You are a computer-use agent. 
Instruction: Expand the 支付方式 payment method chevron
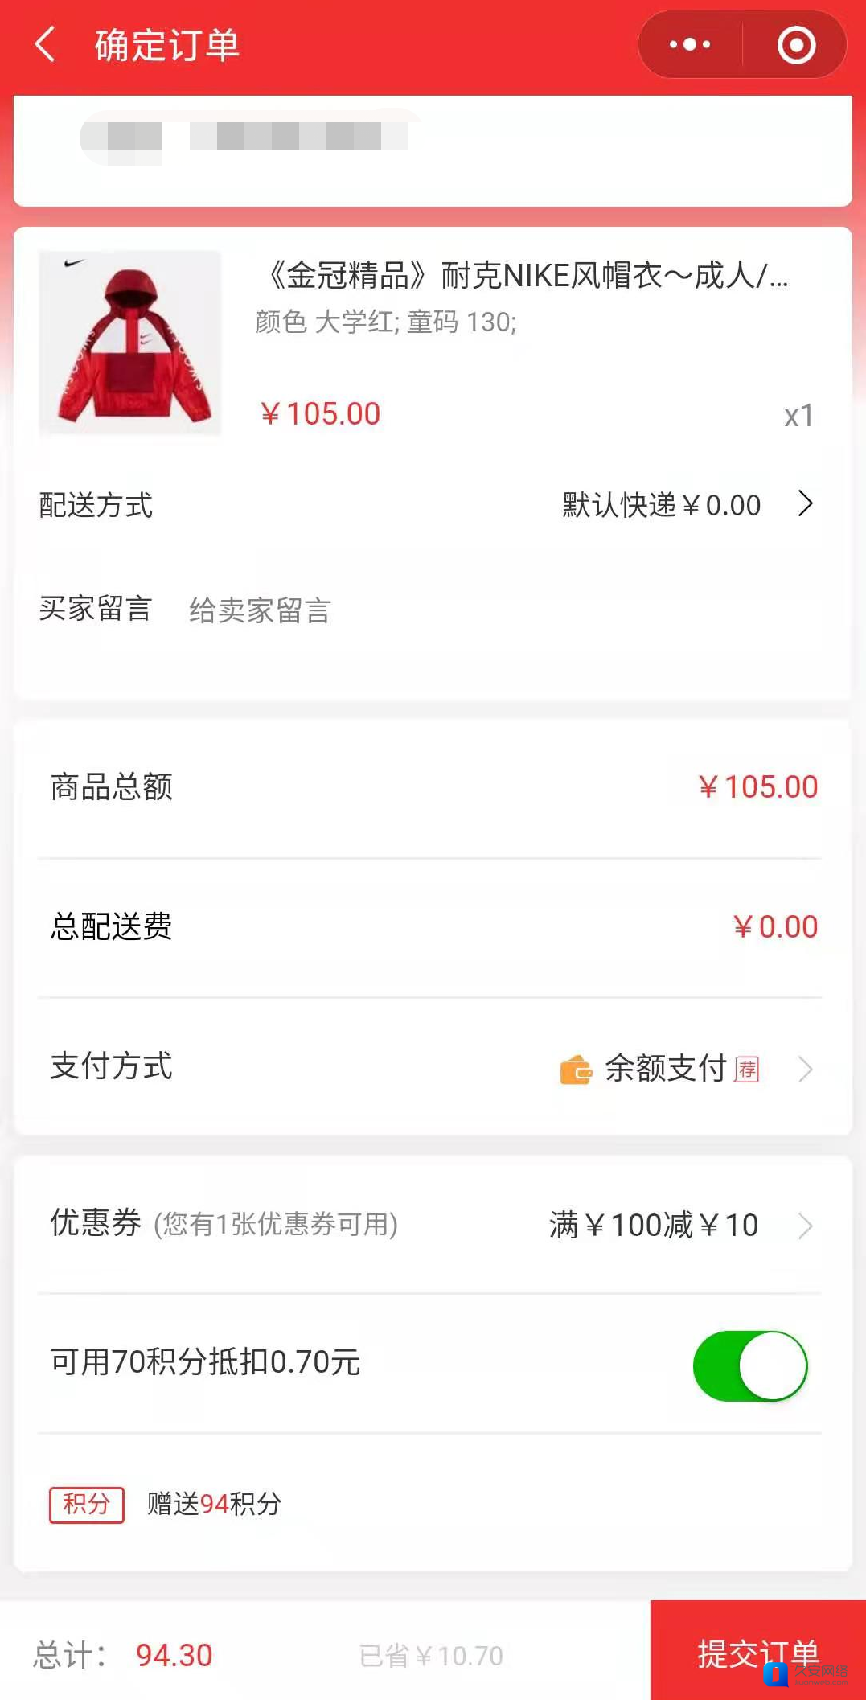click(805, 1070)
